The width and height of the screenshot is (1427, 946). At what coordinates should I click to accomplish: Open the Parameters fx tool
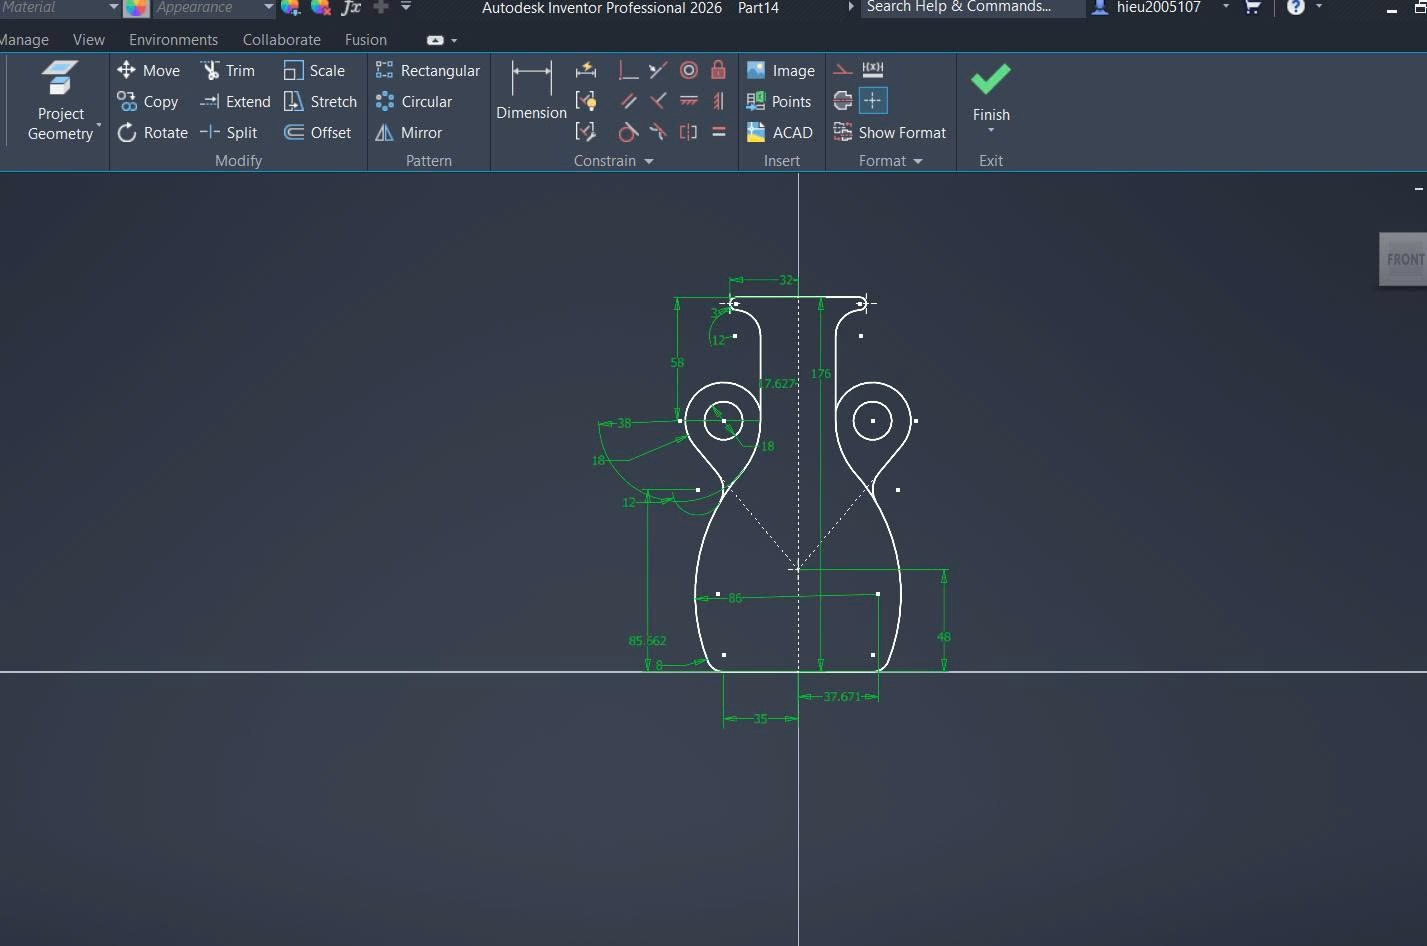click(x=350, y=8)
